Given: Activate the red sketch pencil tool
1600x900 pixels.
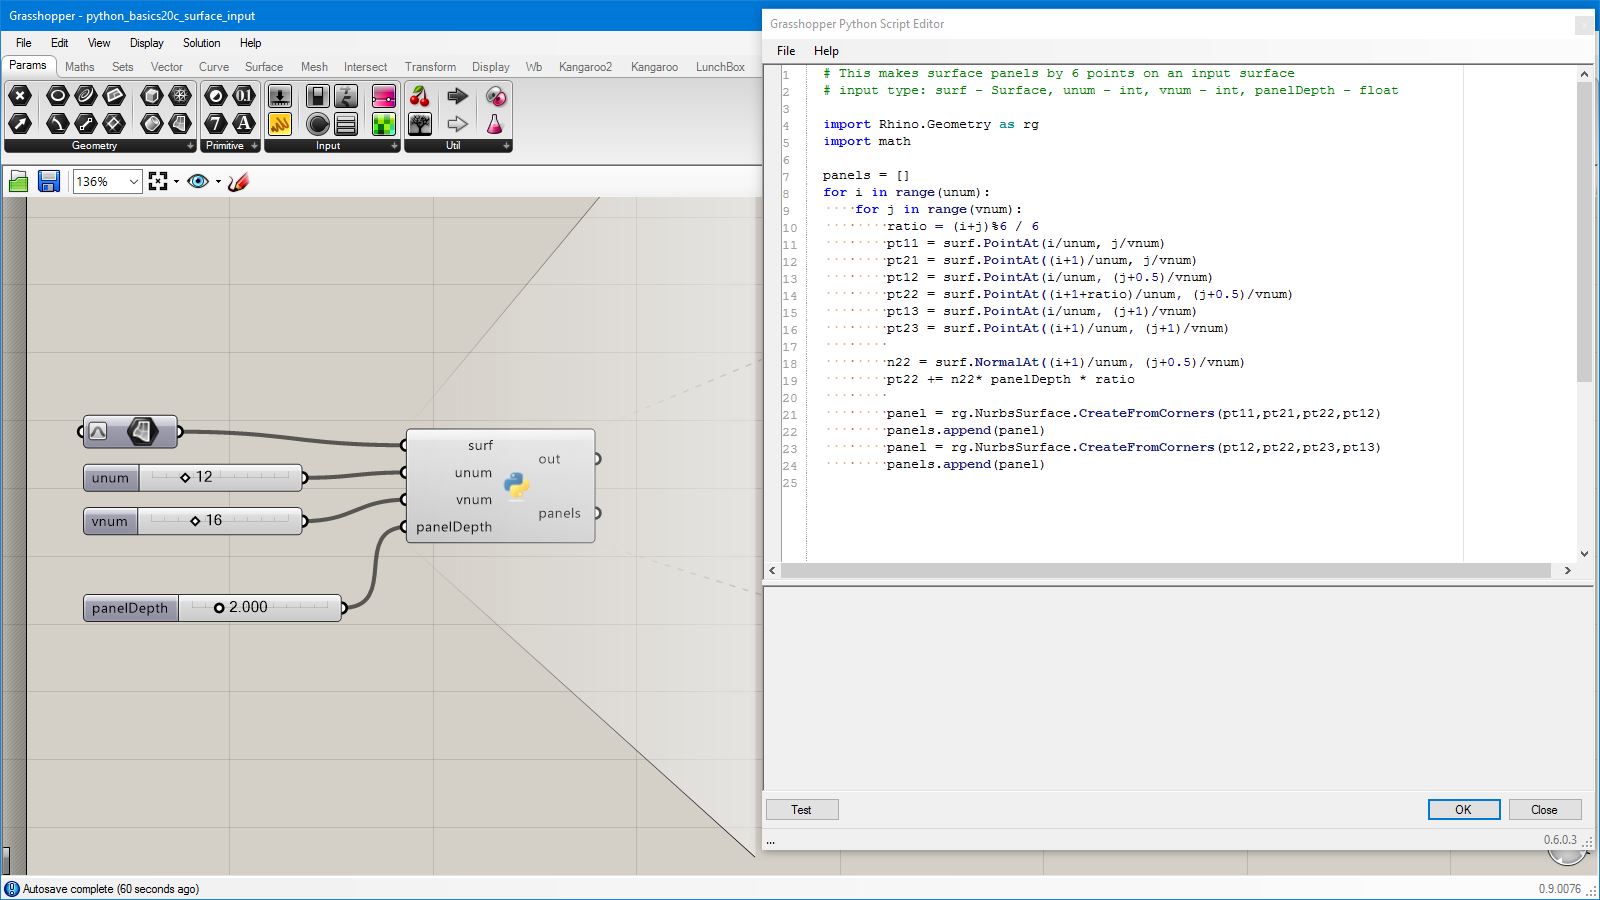Looking at the screenshot, I should [x=238, y=181].
